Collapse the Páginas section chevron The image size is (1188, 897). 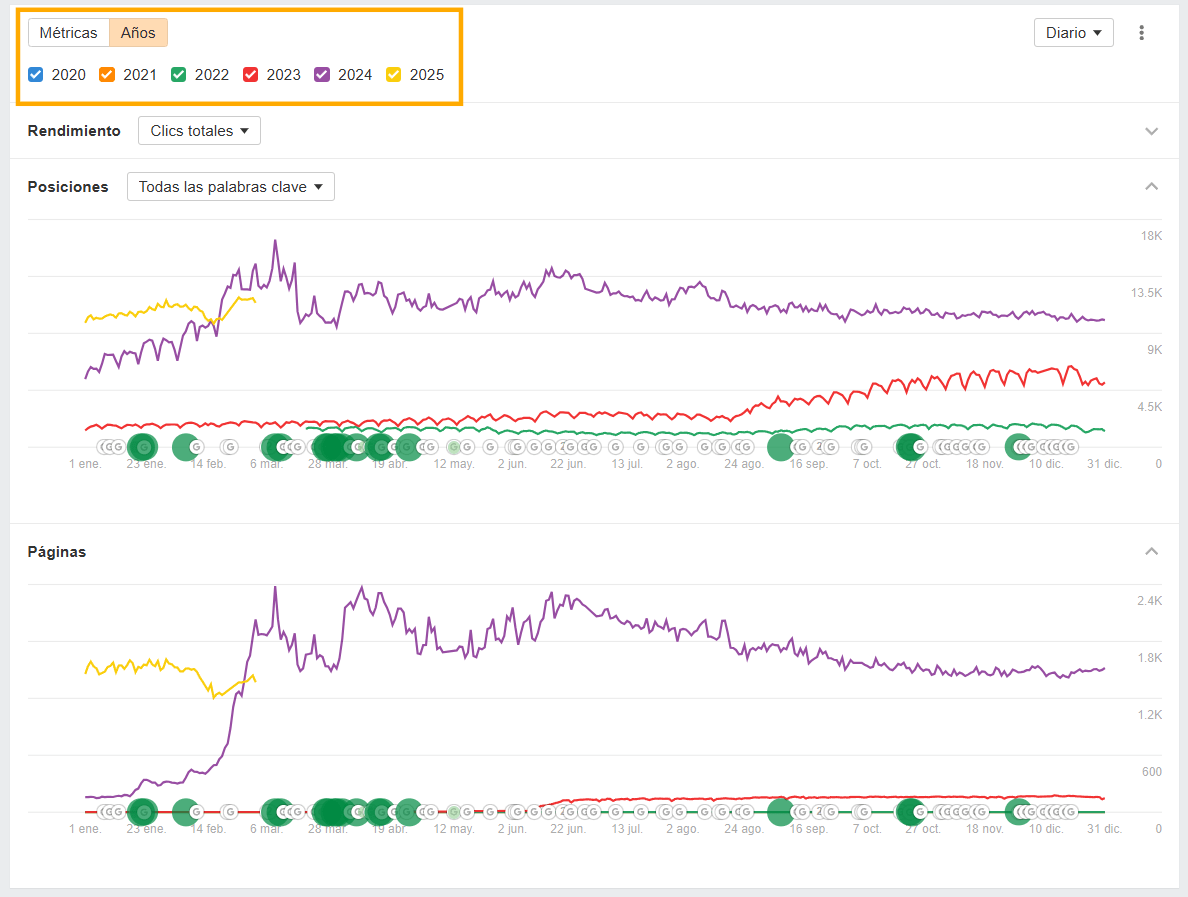click(x=1152, y=552)
